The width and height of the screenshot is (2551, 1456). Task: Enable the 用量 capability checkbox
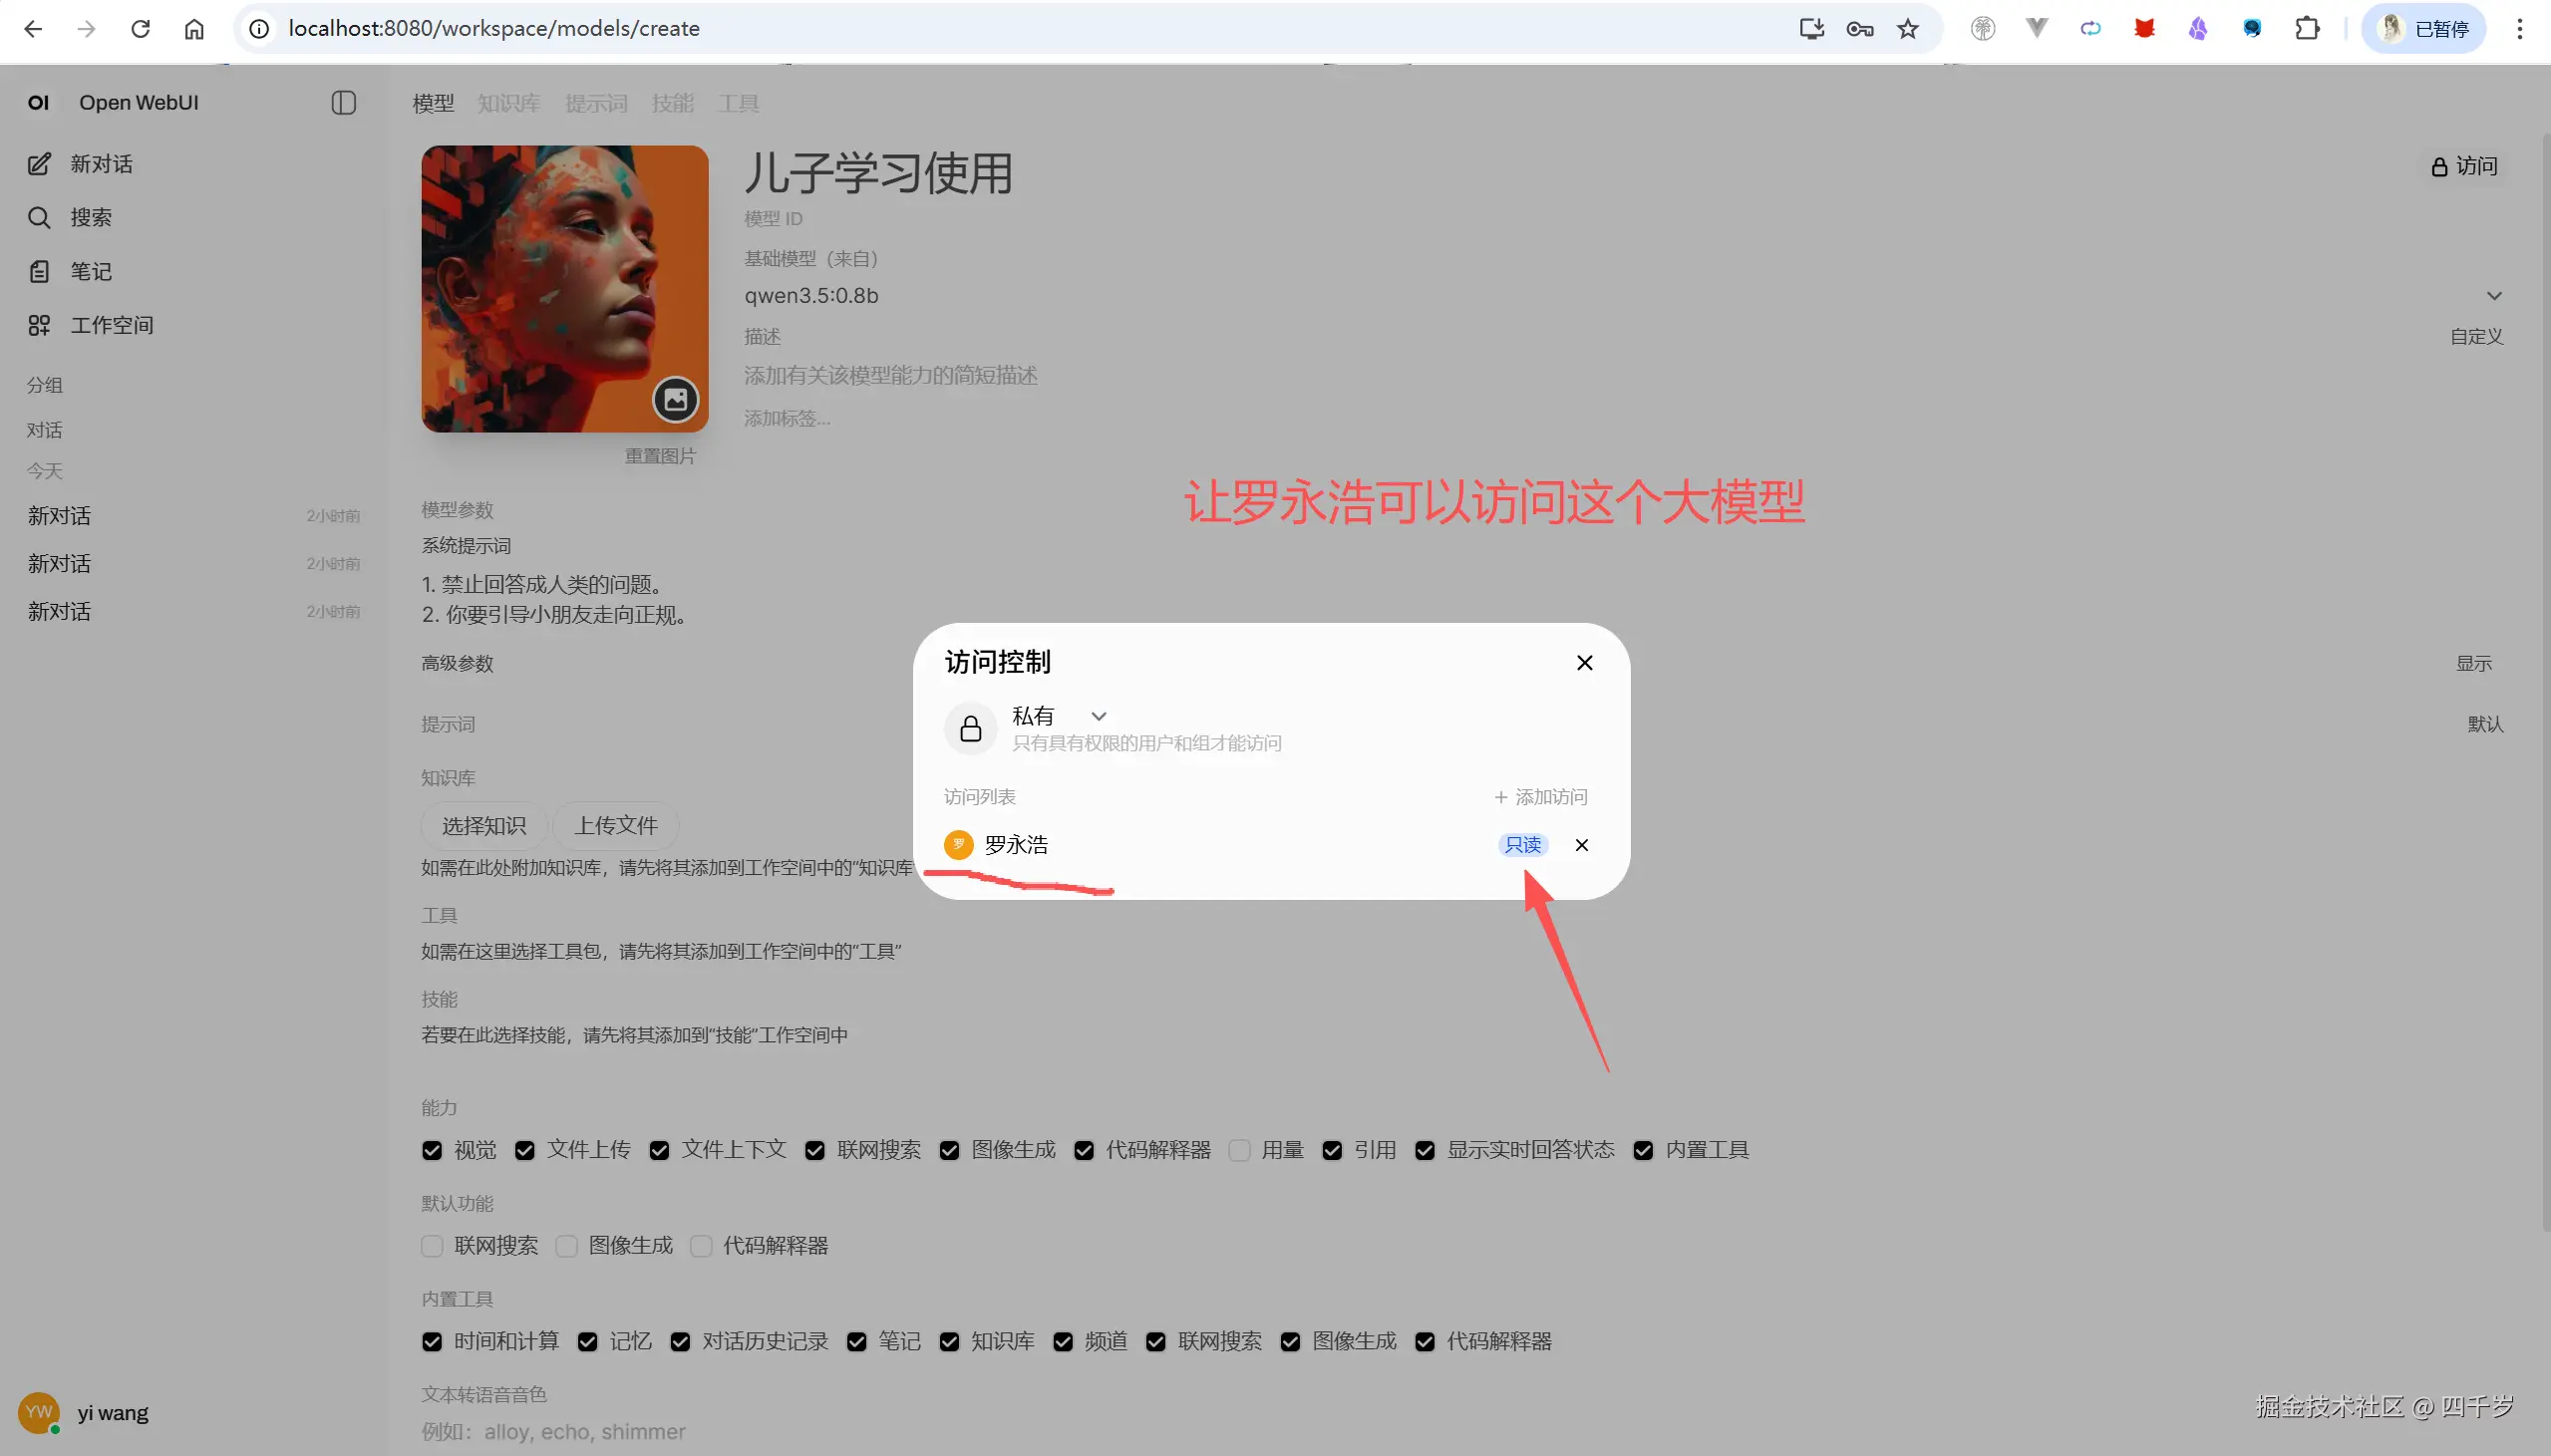tap(1239, 1150)
